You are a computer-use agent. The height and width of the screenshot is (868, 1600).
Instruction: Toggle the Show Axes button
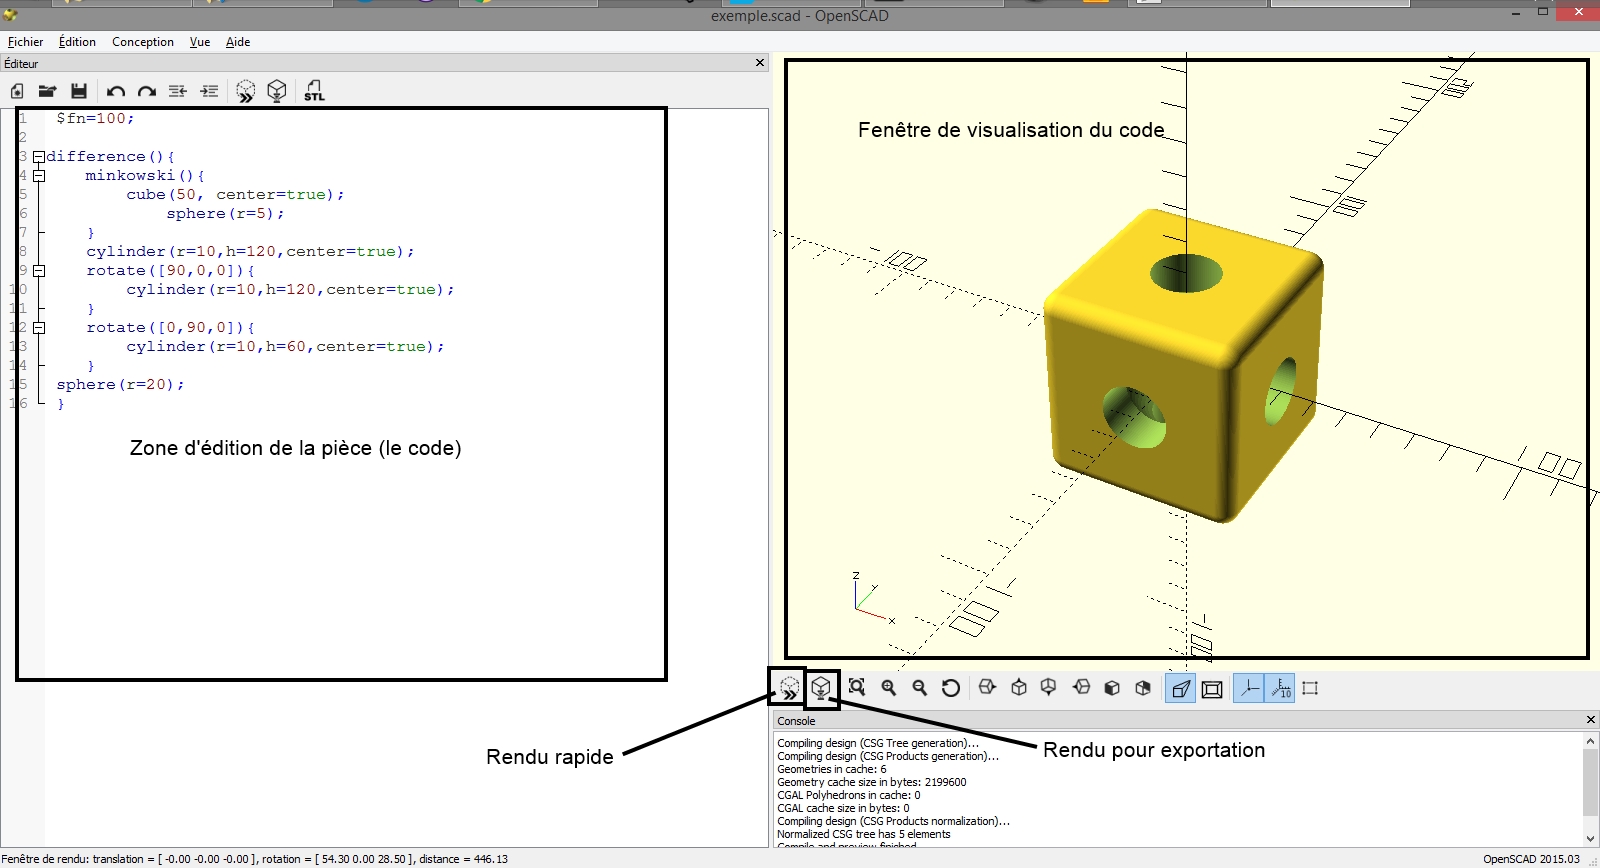click(x=1249, y=688)
